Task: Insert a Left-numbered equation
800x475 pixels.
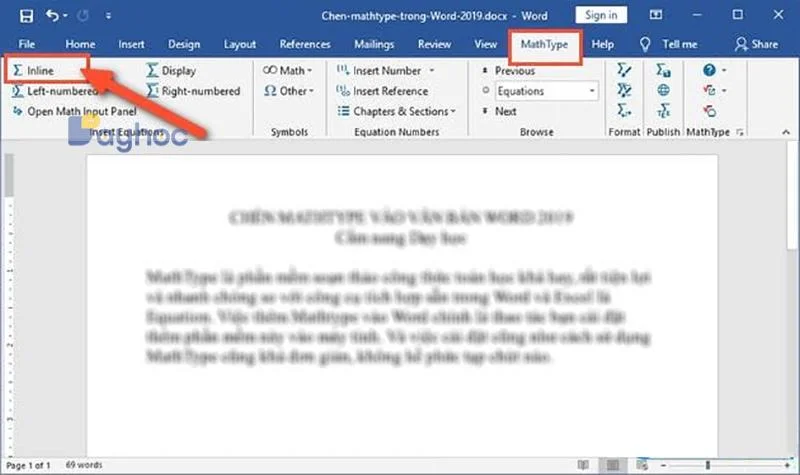Action: coord(55,91)
